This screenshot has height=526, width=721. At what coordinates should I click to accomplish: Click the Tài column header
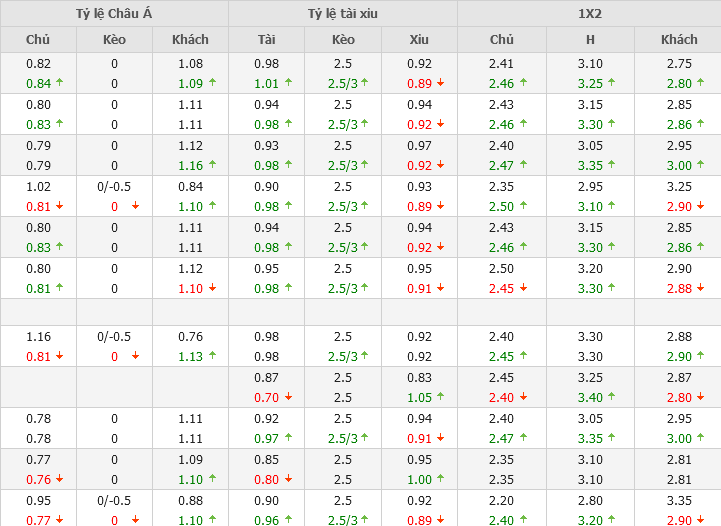267,40
